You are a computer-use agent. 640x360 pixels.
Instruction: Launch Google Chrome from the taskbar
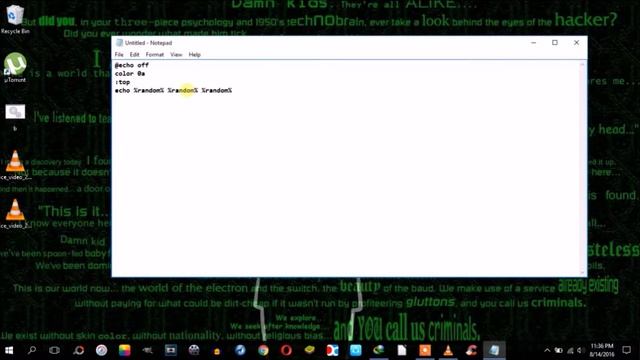coord(263,350)
